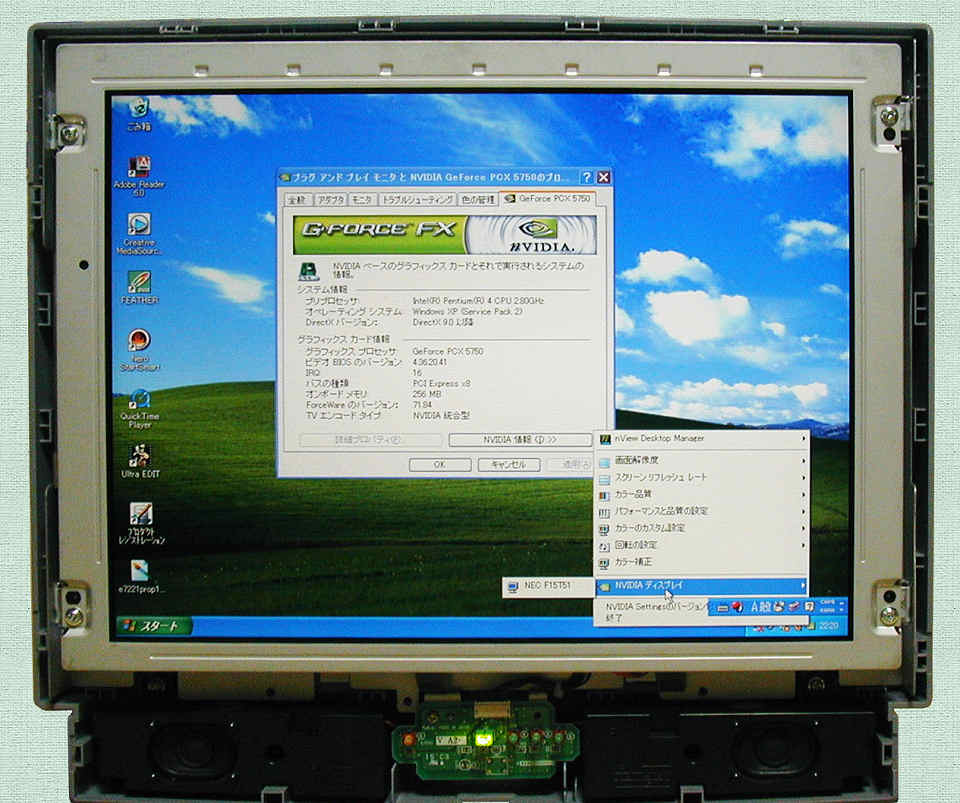Viewport: 960px width, 803px height.
Task: Select the highlighted NVIDIA ディスプレイ menu entry
Action: click(702, 586)
